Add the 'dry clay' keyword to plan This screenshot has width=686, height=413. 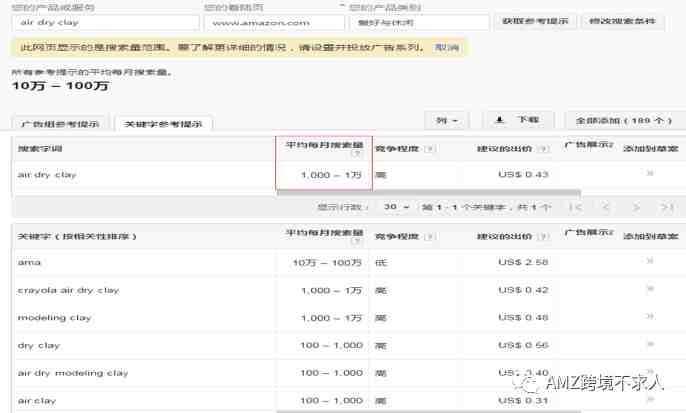(x=650, y=344)
